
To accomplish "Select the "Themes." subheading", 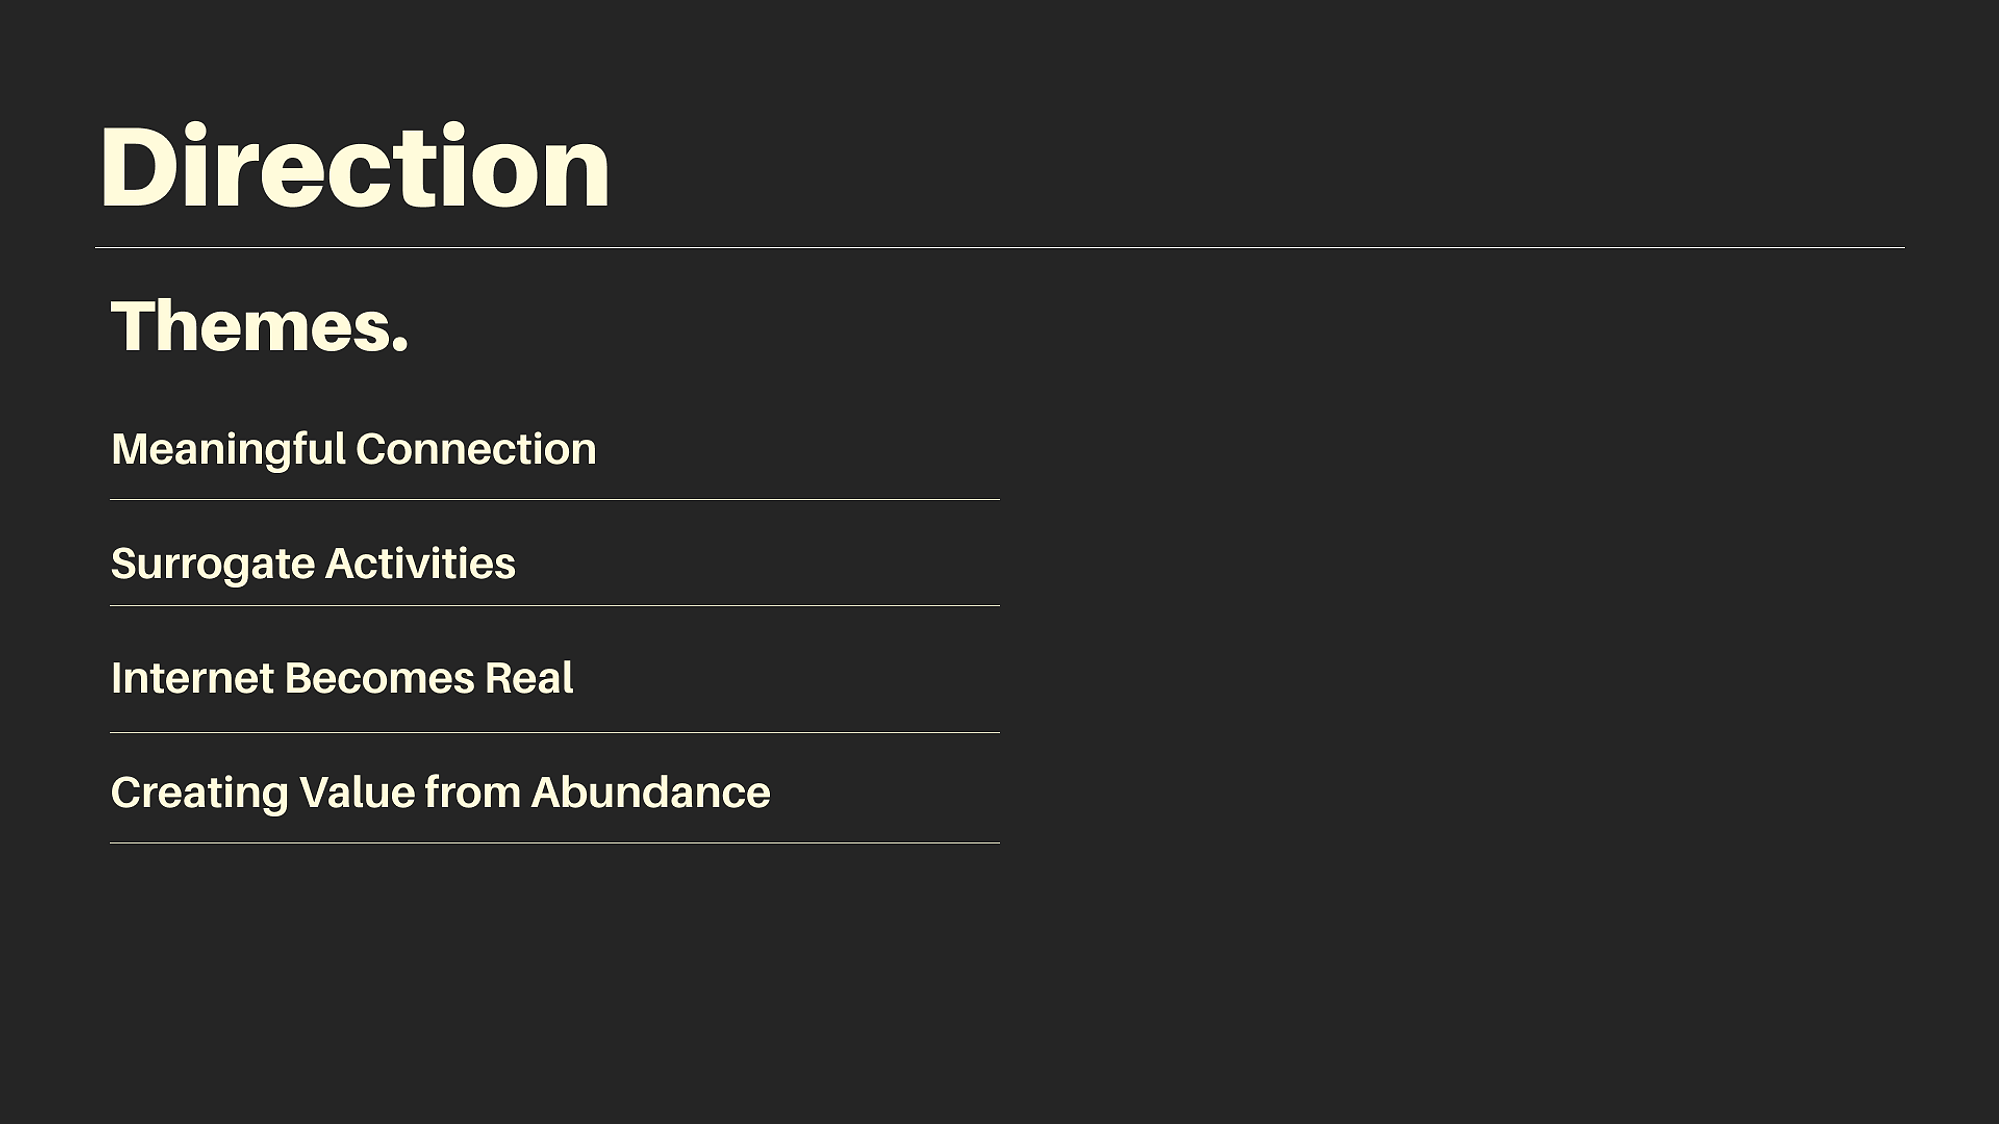I will point(260,326).
